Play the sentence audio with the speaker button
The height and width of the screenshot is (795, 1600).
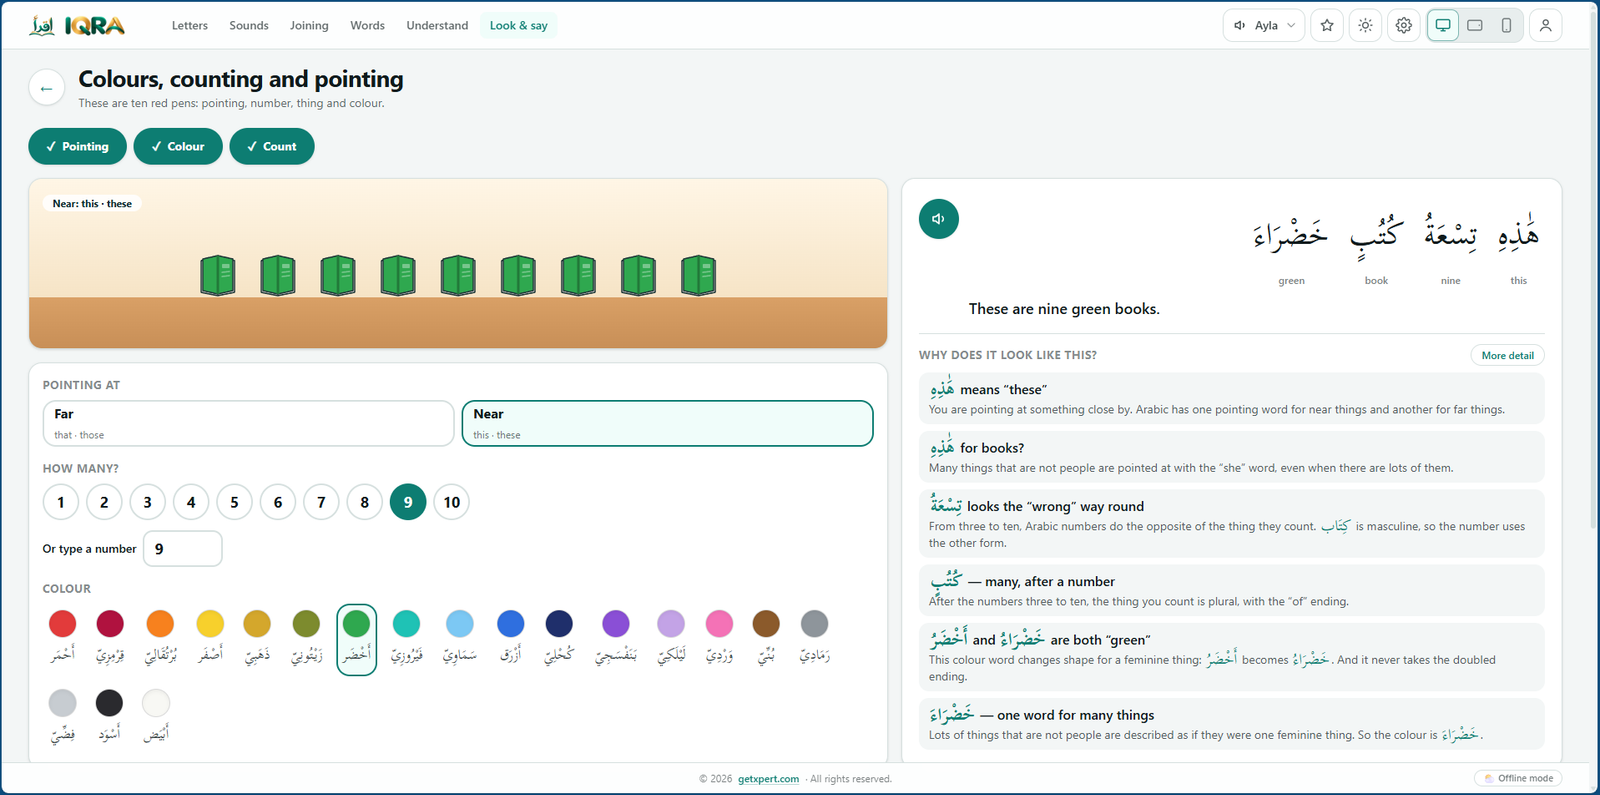938,219
